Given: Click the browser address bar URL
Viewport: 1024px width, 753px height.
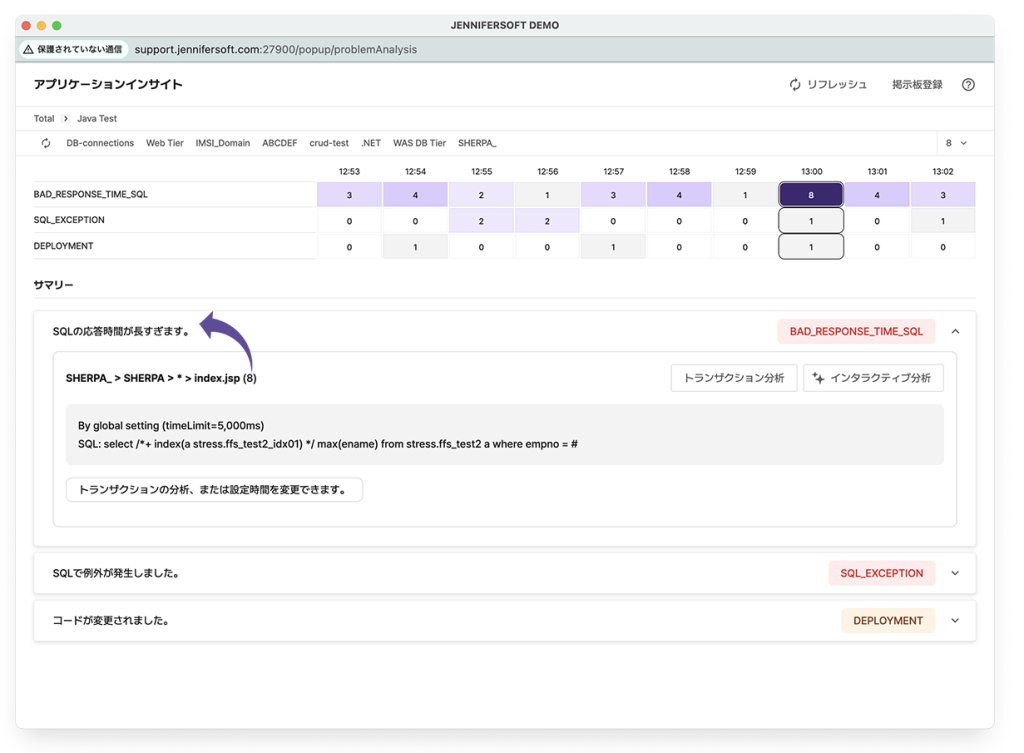Looking at the screenshot, I should 276,49.
